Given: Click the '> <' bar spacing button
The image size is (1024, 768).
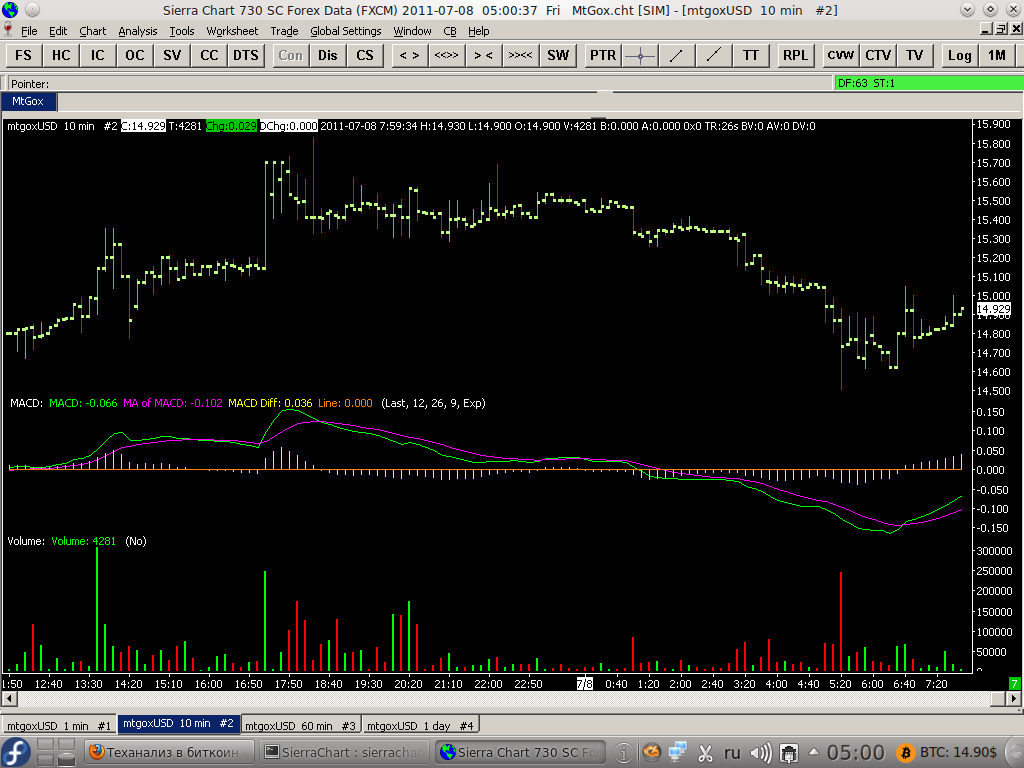Looking at the screenshot, I should 484,56.
